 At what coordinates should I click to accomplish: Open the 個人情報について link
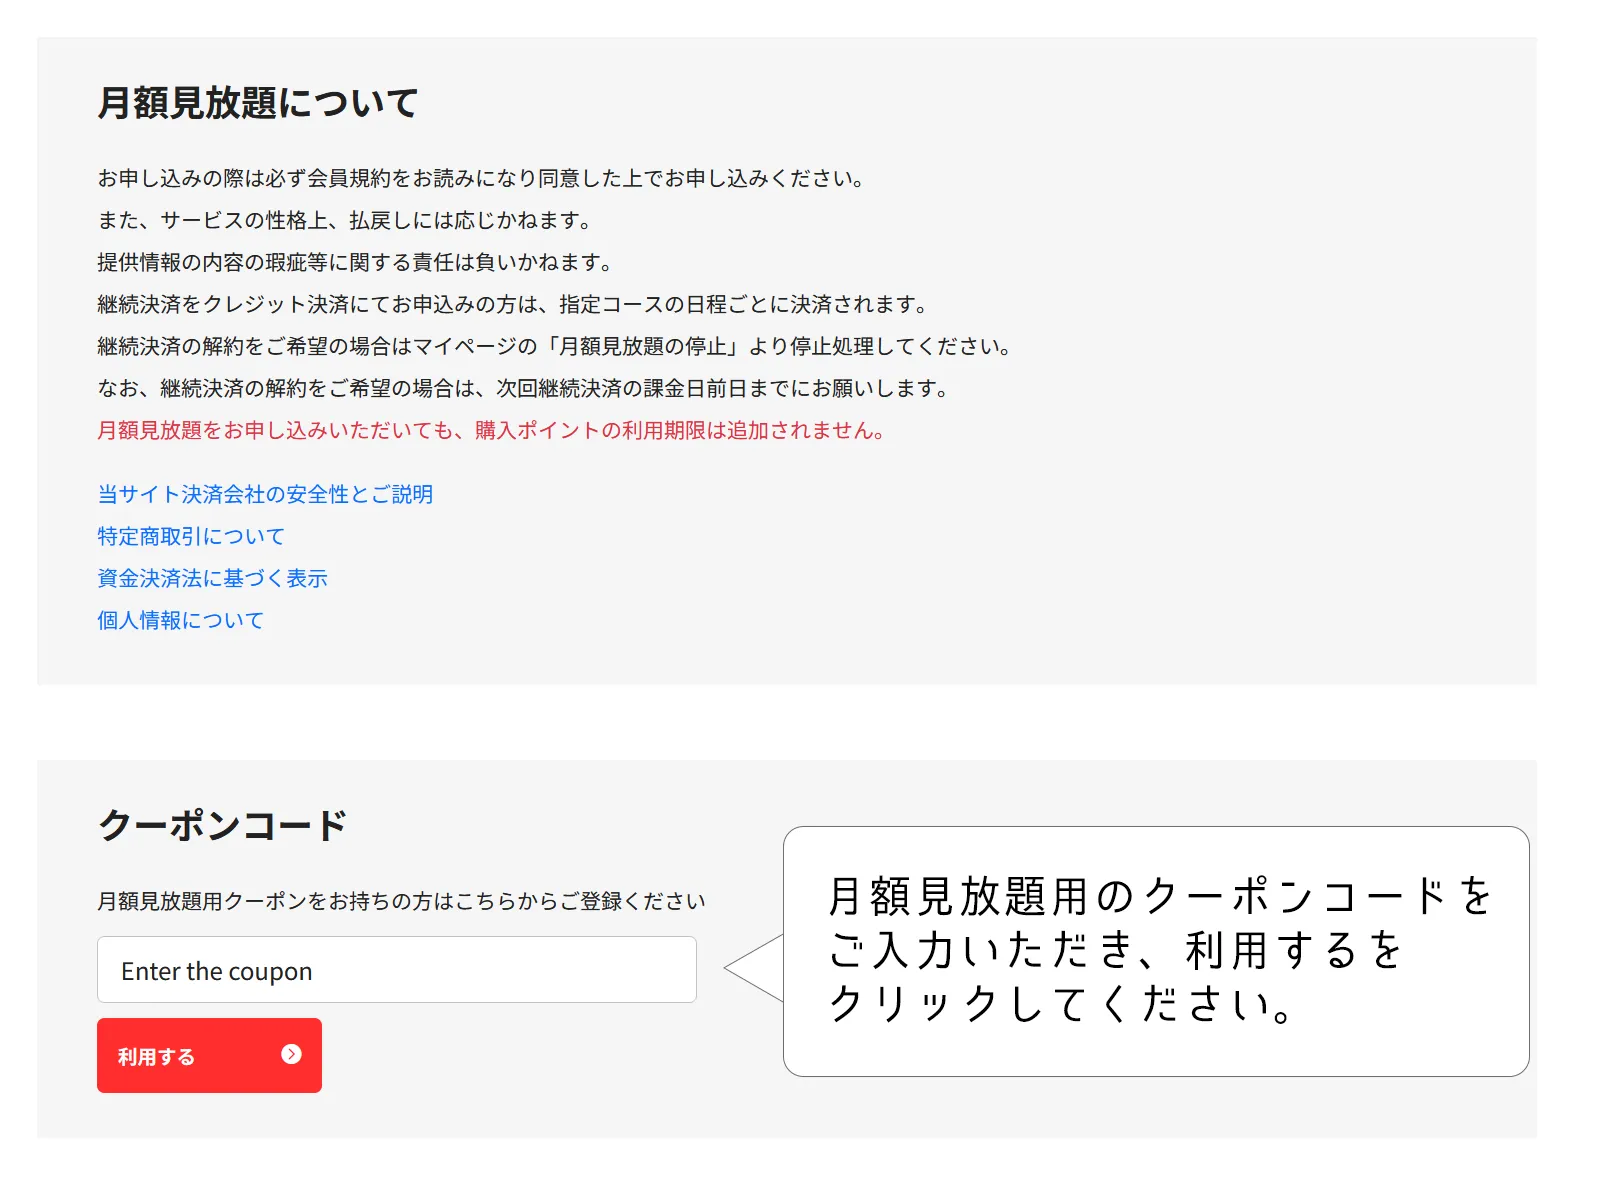(181, 620)
